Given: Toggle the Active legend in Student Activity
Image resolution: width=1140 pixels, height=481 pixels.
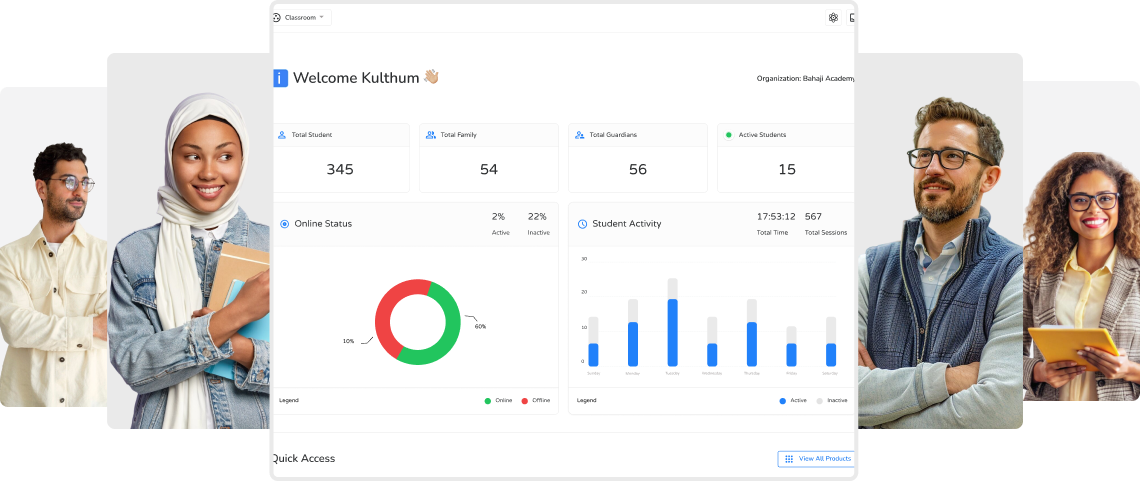Looking at the screenshot, I should [x=793, y=400].
